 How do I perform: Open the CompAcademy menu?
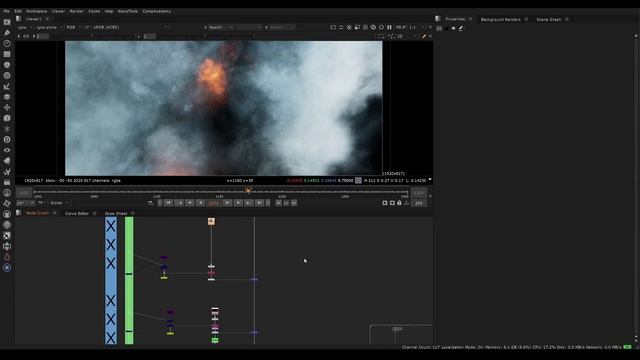(157, 11)
